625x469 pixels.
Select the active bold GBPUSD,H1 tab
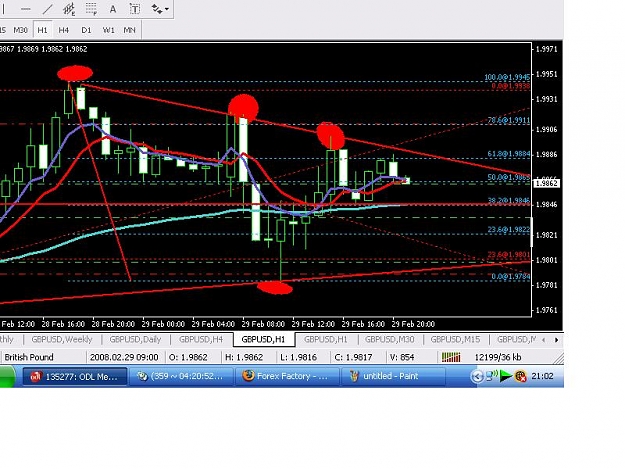(263, 339)
